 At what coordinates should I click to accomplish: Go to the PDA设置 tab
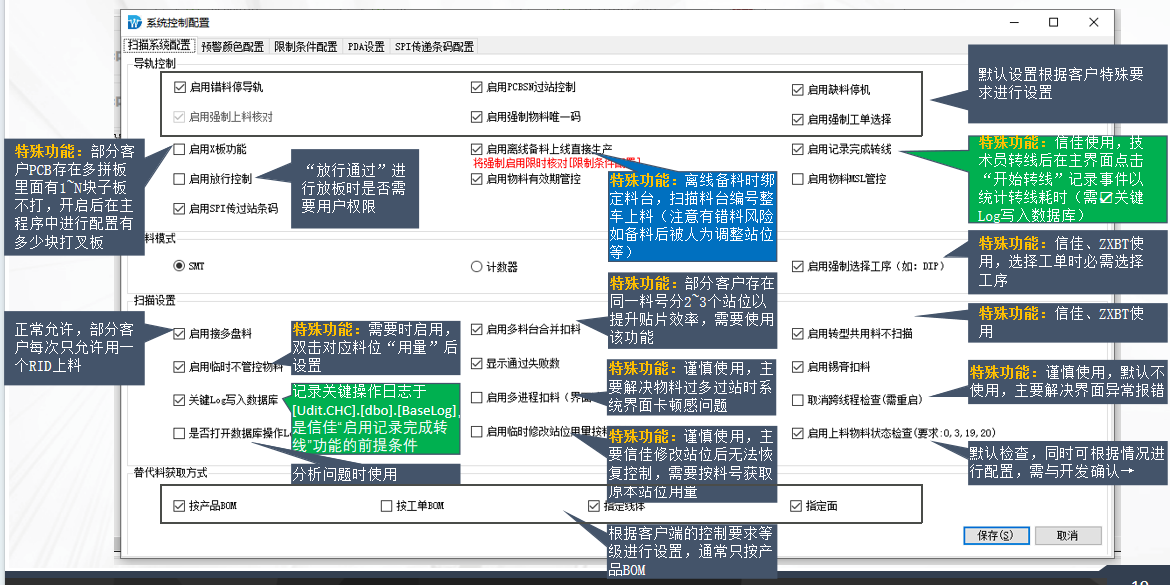366,46
